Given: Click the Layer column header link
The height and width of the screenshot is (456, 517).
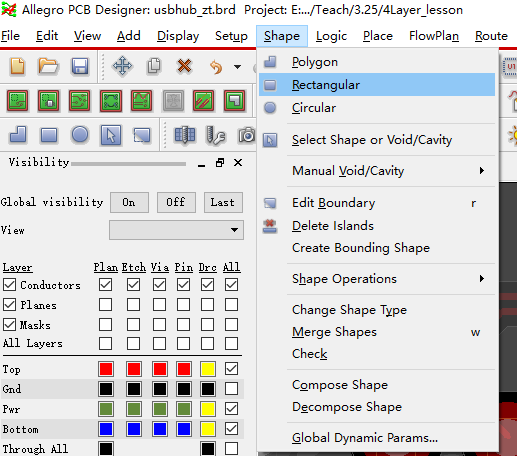Looking at the screenshot, I should 17,267.
